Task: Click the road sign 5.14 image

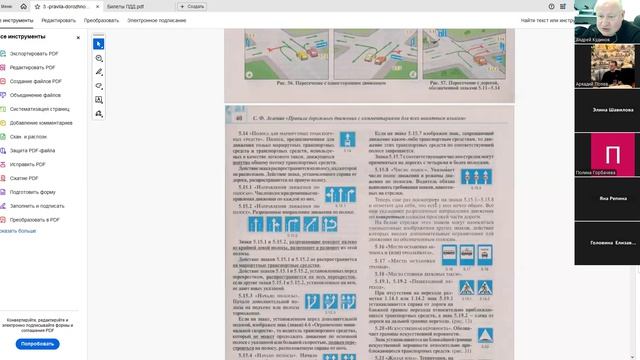Action: point(347,139)
